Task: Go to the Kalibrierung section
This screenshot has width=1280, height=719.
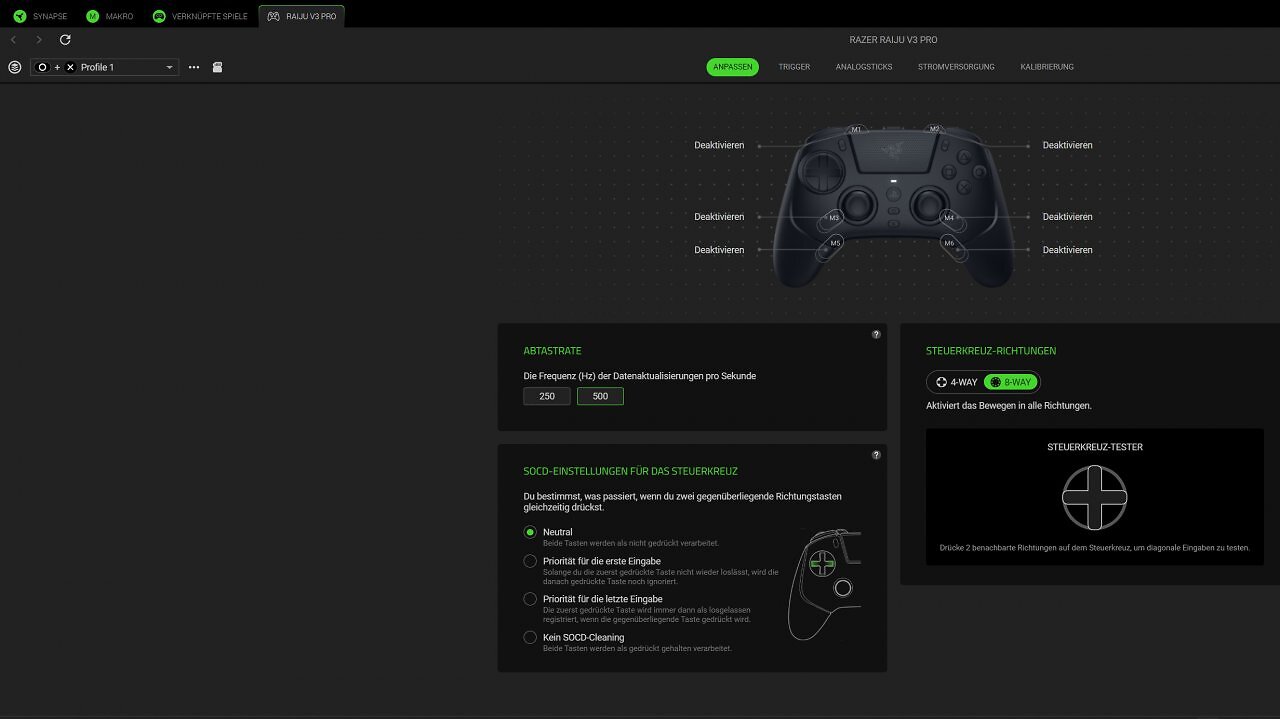Action: tap(1047, 67)
